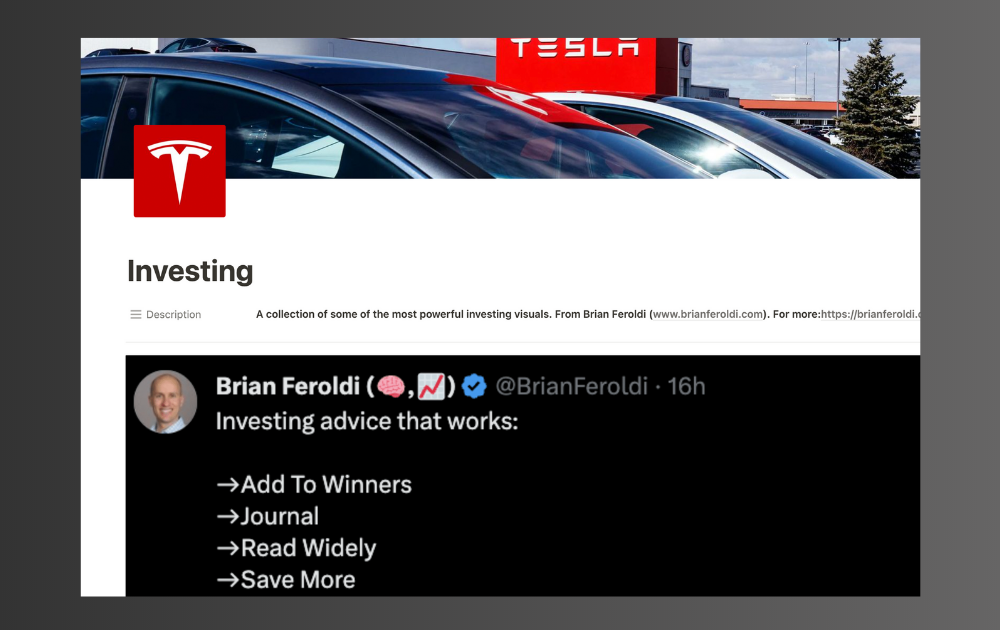The image size is (1000, 630).
Task: Click the Tesla cars cover image
Action: pyautogui.click(x=500, y=108)
